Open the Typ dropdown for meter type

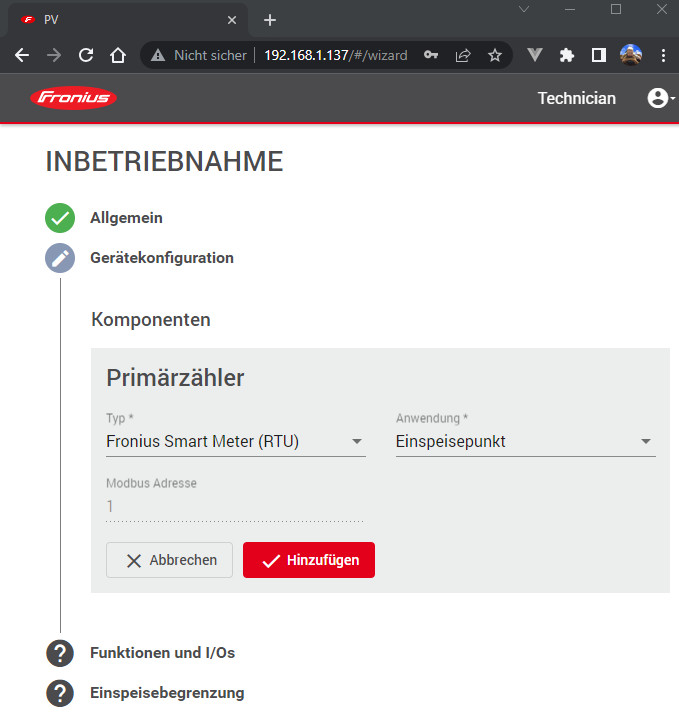click(x=236, y=442)
